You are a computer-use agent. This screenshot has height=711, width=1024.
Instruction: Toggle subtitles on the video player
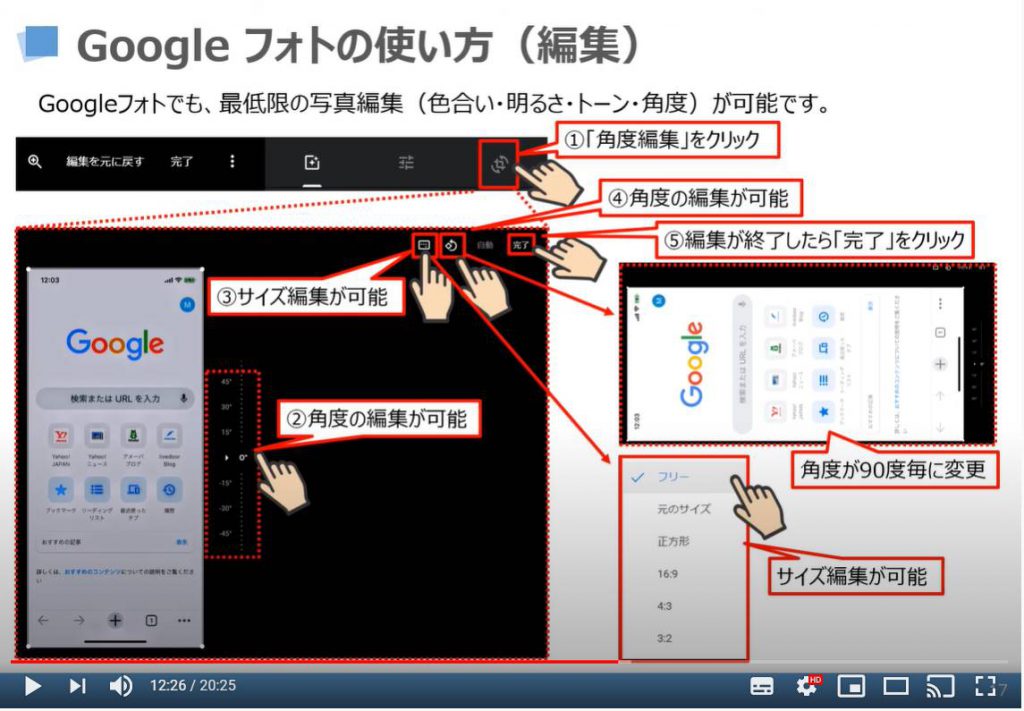(x=761, y=686)
